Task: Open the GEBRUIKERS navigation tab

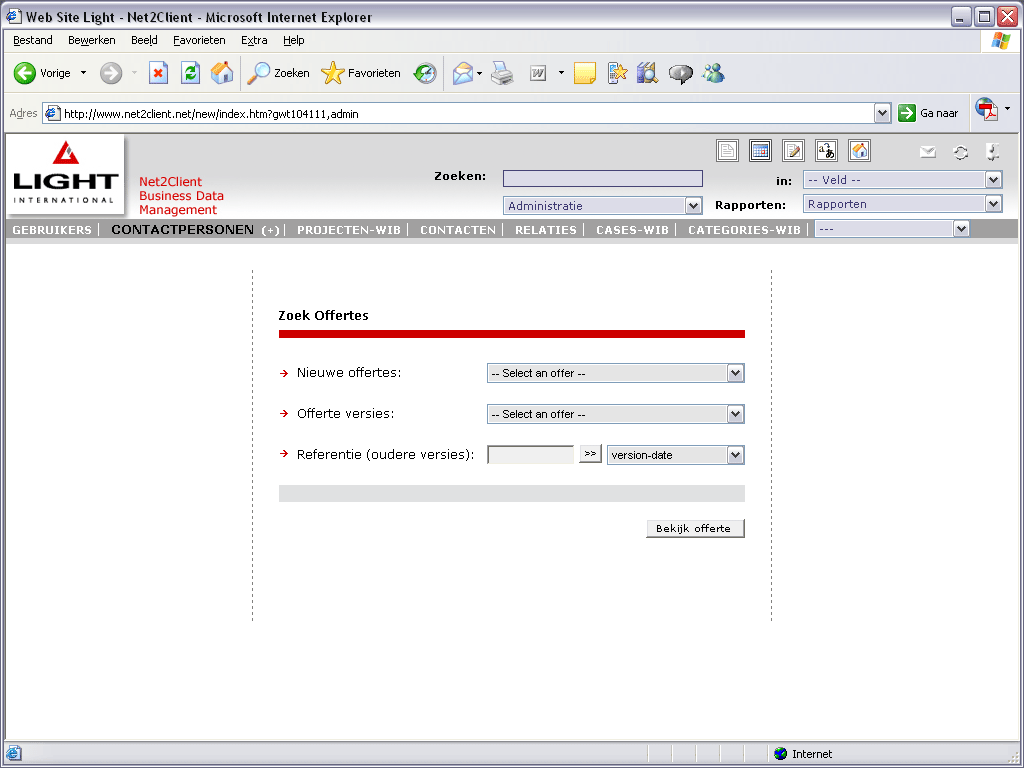Action: [52, 230]
